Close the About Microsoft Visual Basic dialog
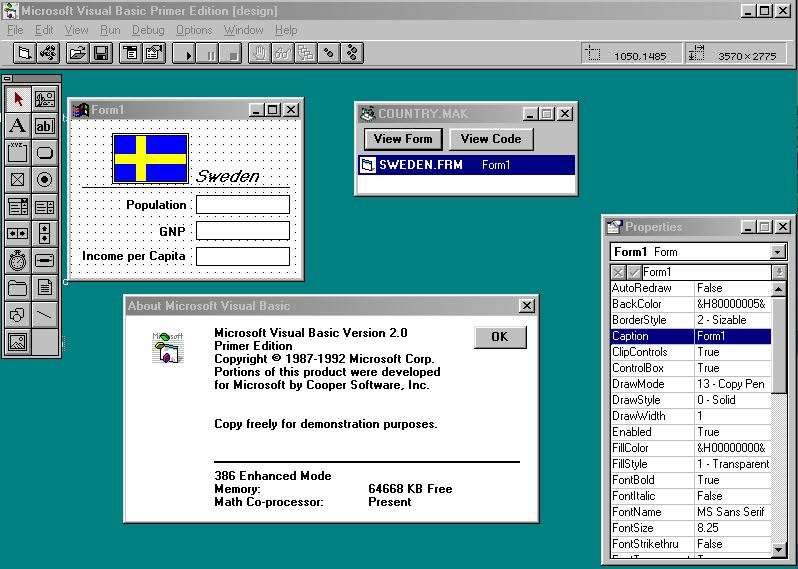Viewport: 798px width, 569px height. [527, 306]
